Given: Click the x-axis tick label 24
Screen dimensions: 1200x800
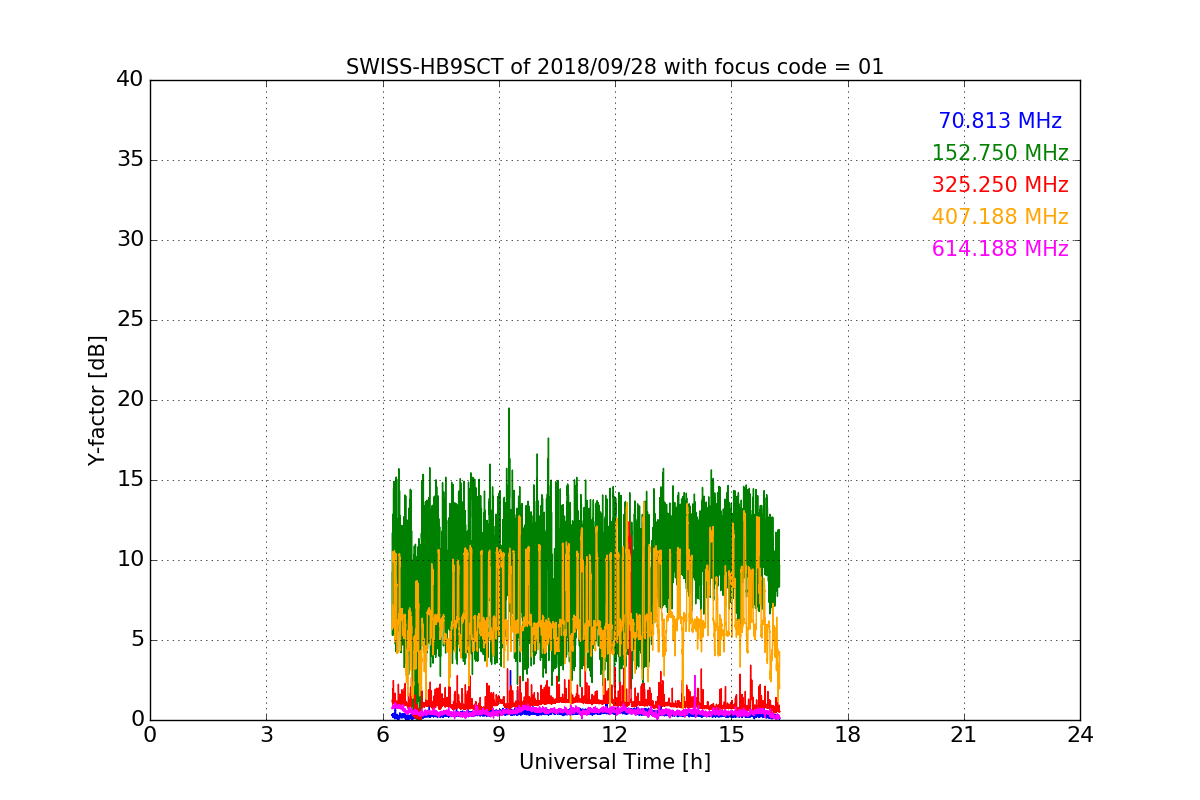Looking at the screenshot, I should click(x=1080, y=734).
